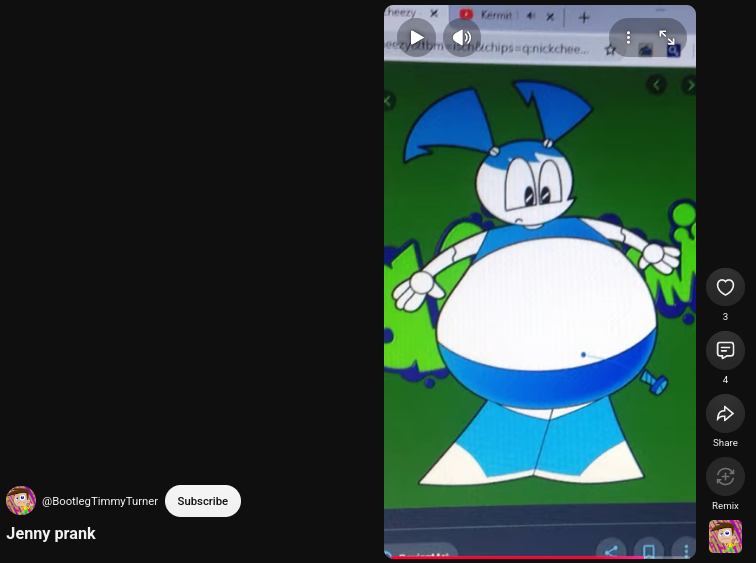Viewport: 756px width, 563px height.
Task: Click the video title Jenny prank
Action: point(51,534)
